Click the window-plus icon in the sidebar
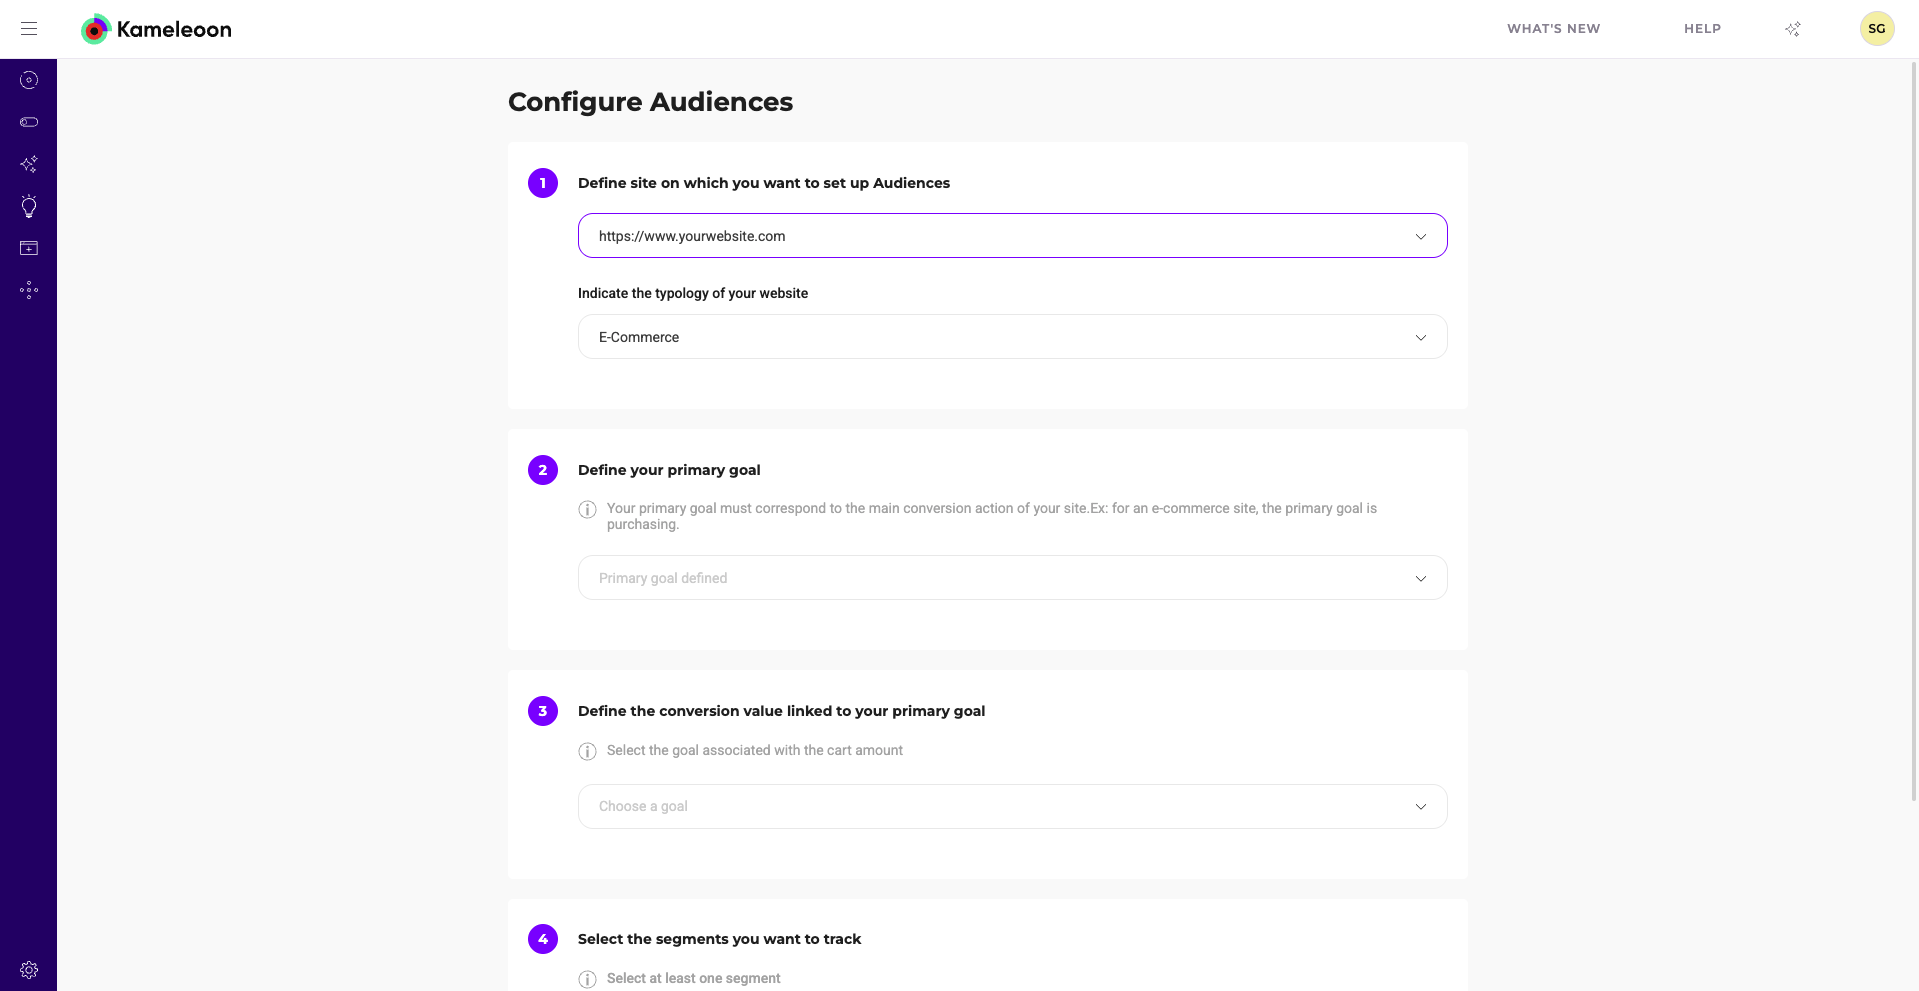Screen dimensions: 1919x991 click(x=29, y=248)
